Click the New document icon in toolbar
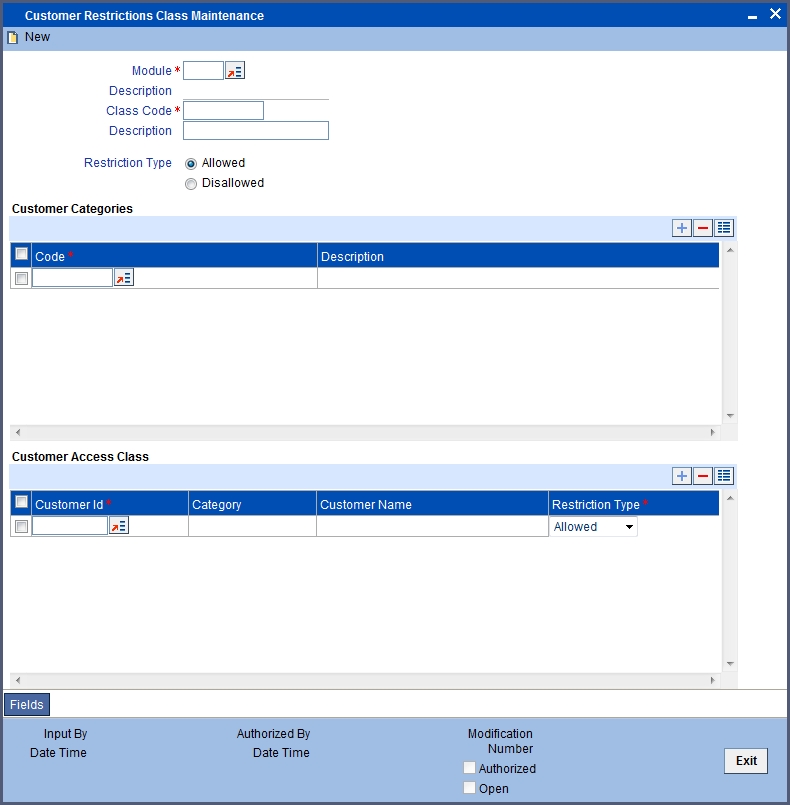This screenshot has width=790, height=805. [x=12, y=37]
